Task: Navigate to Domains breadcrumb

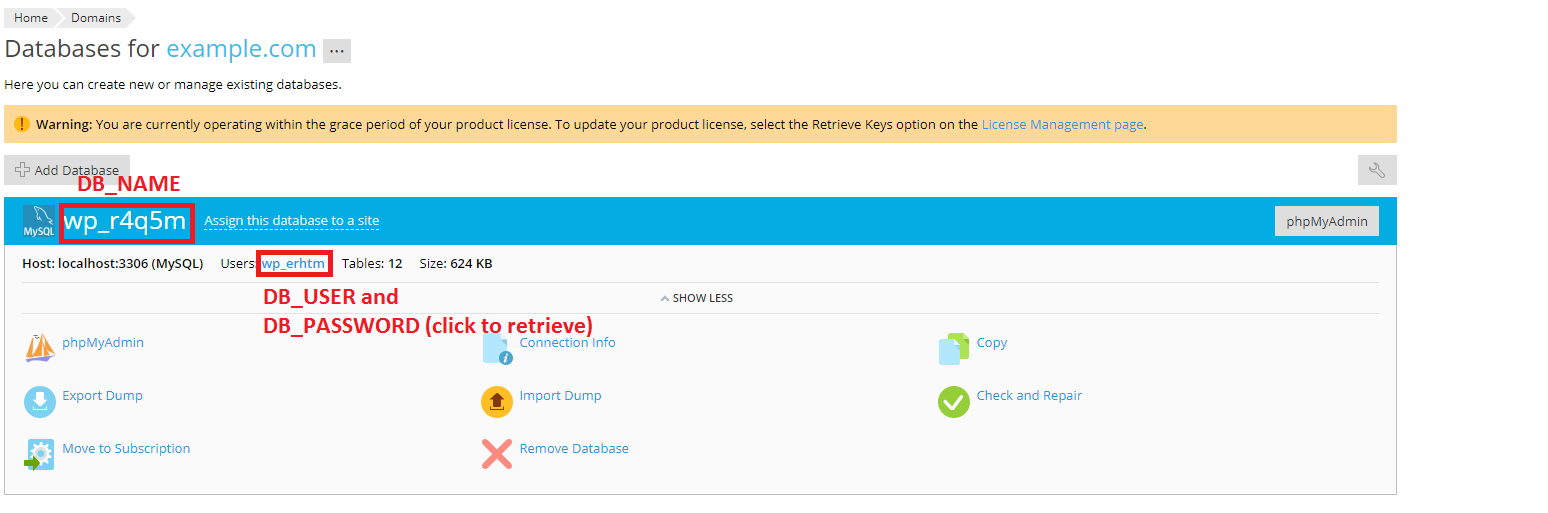Action: [96, 18]
